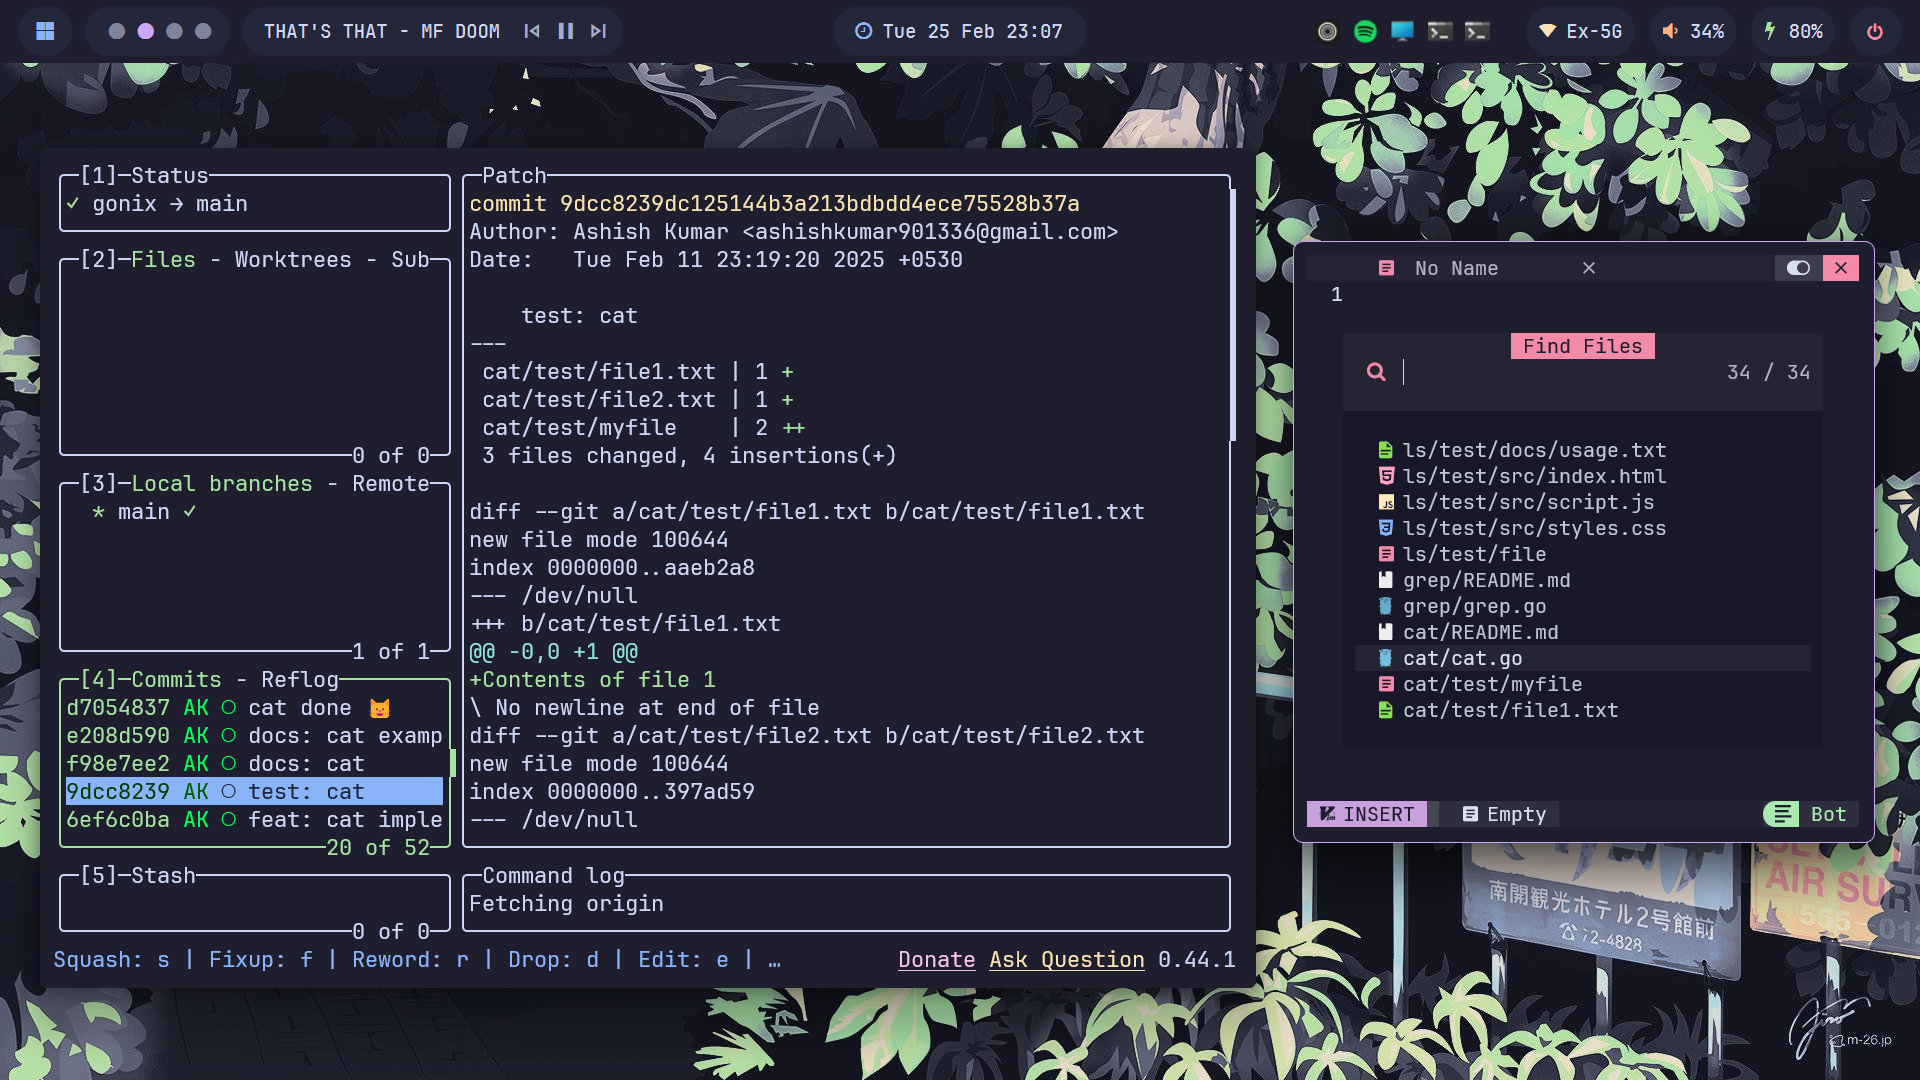
Task: Open Spotify from the tray
Action: [x=1364, y=31]
